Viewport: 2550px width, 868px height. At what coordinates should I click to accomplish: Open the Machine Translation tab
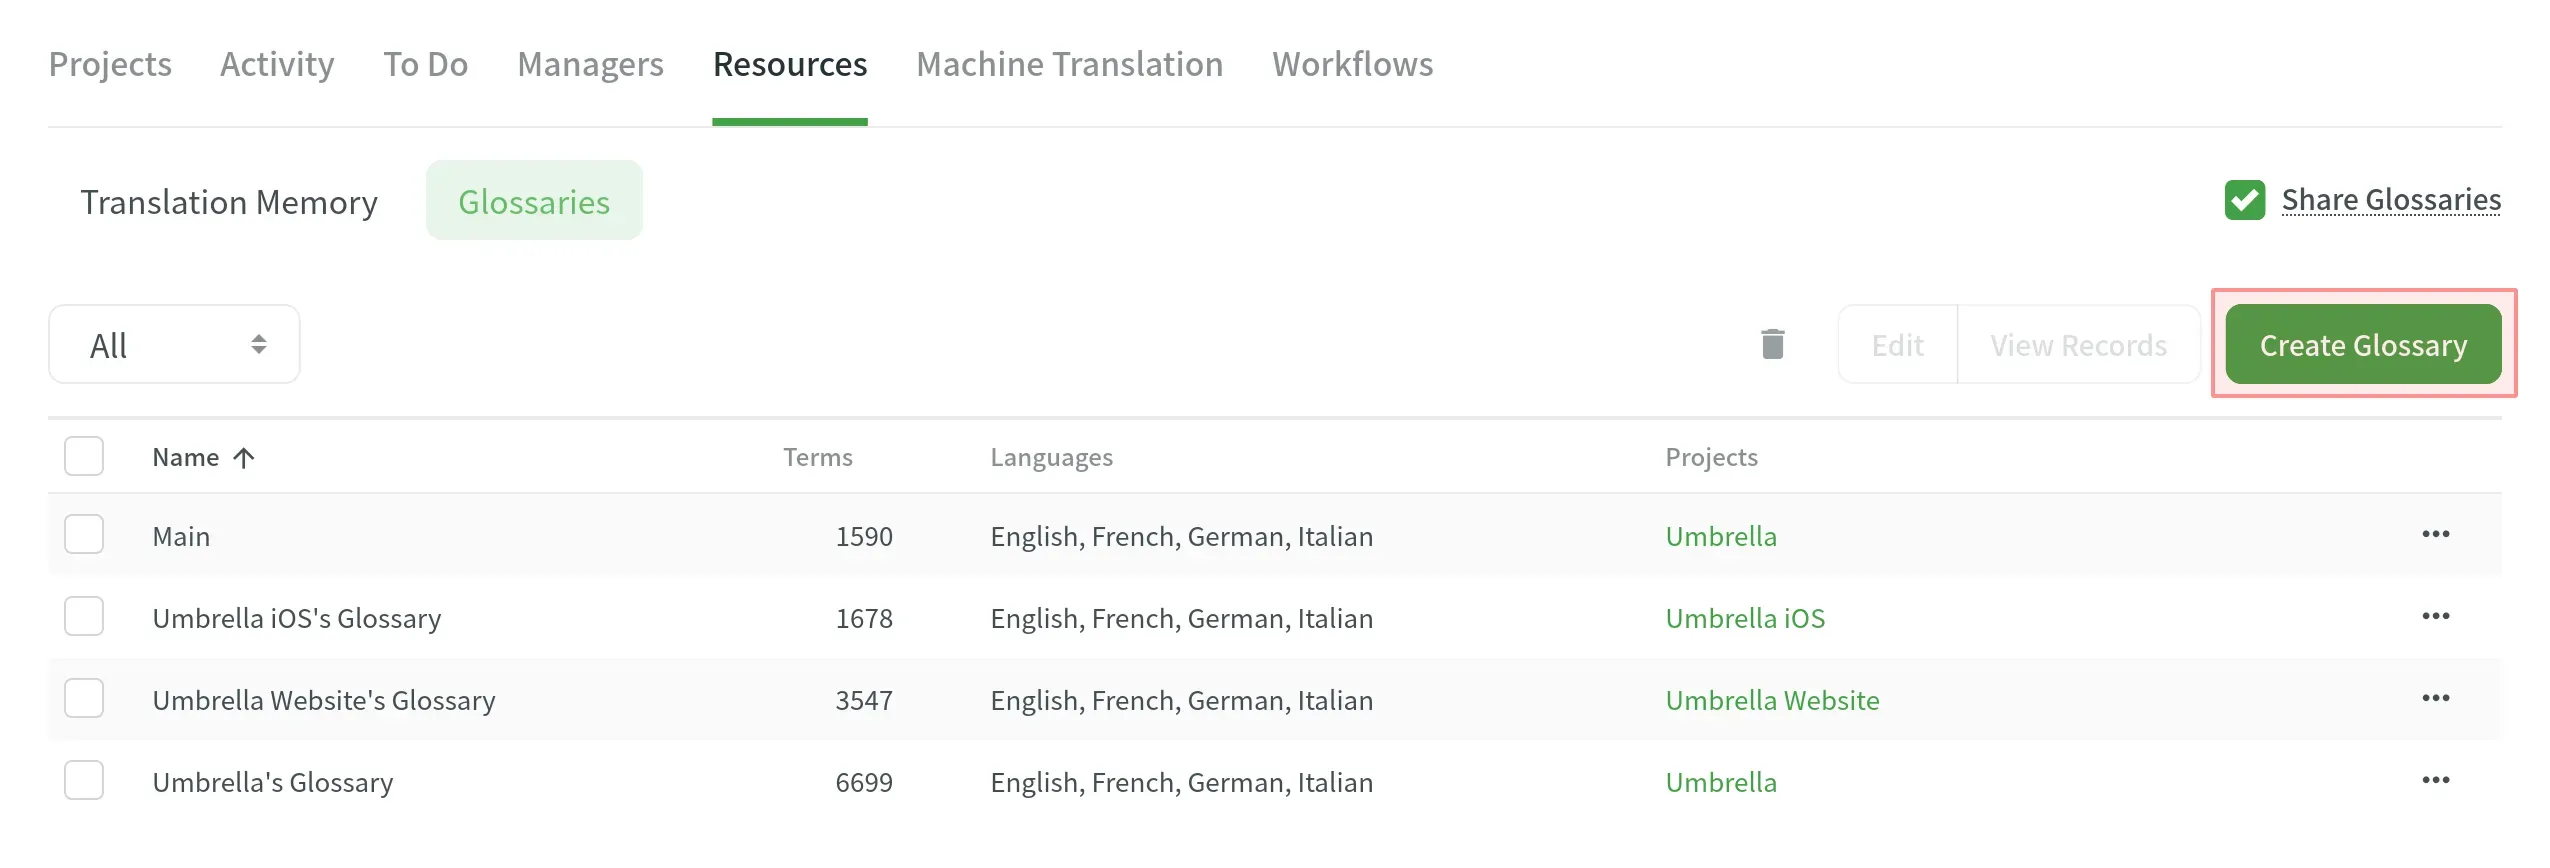point(1069,64)
